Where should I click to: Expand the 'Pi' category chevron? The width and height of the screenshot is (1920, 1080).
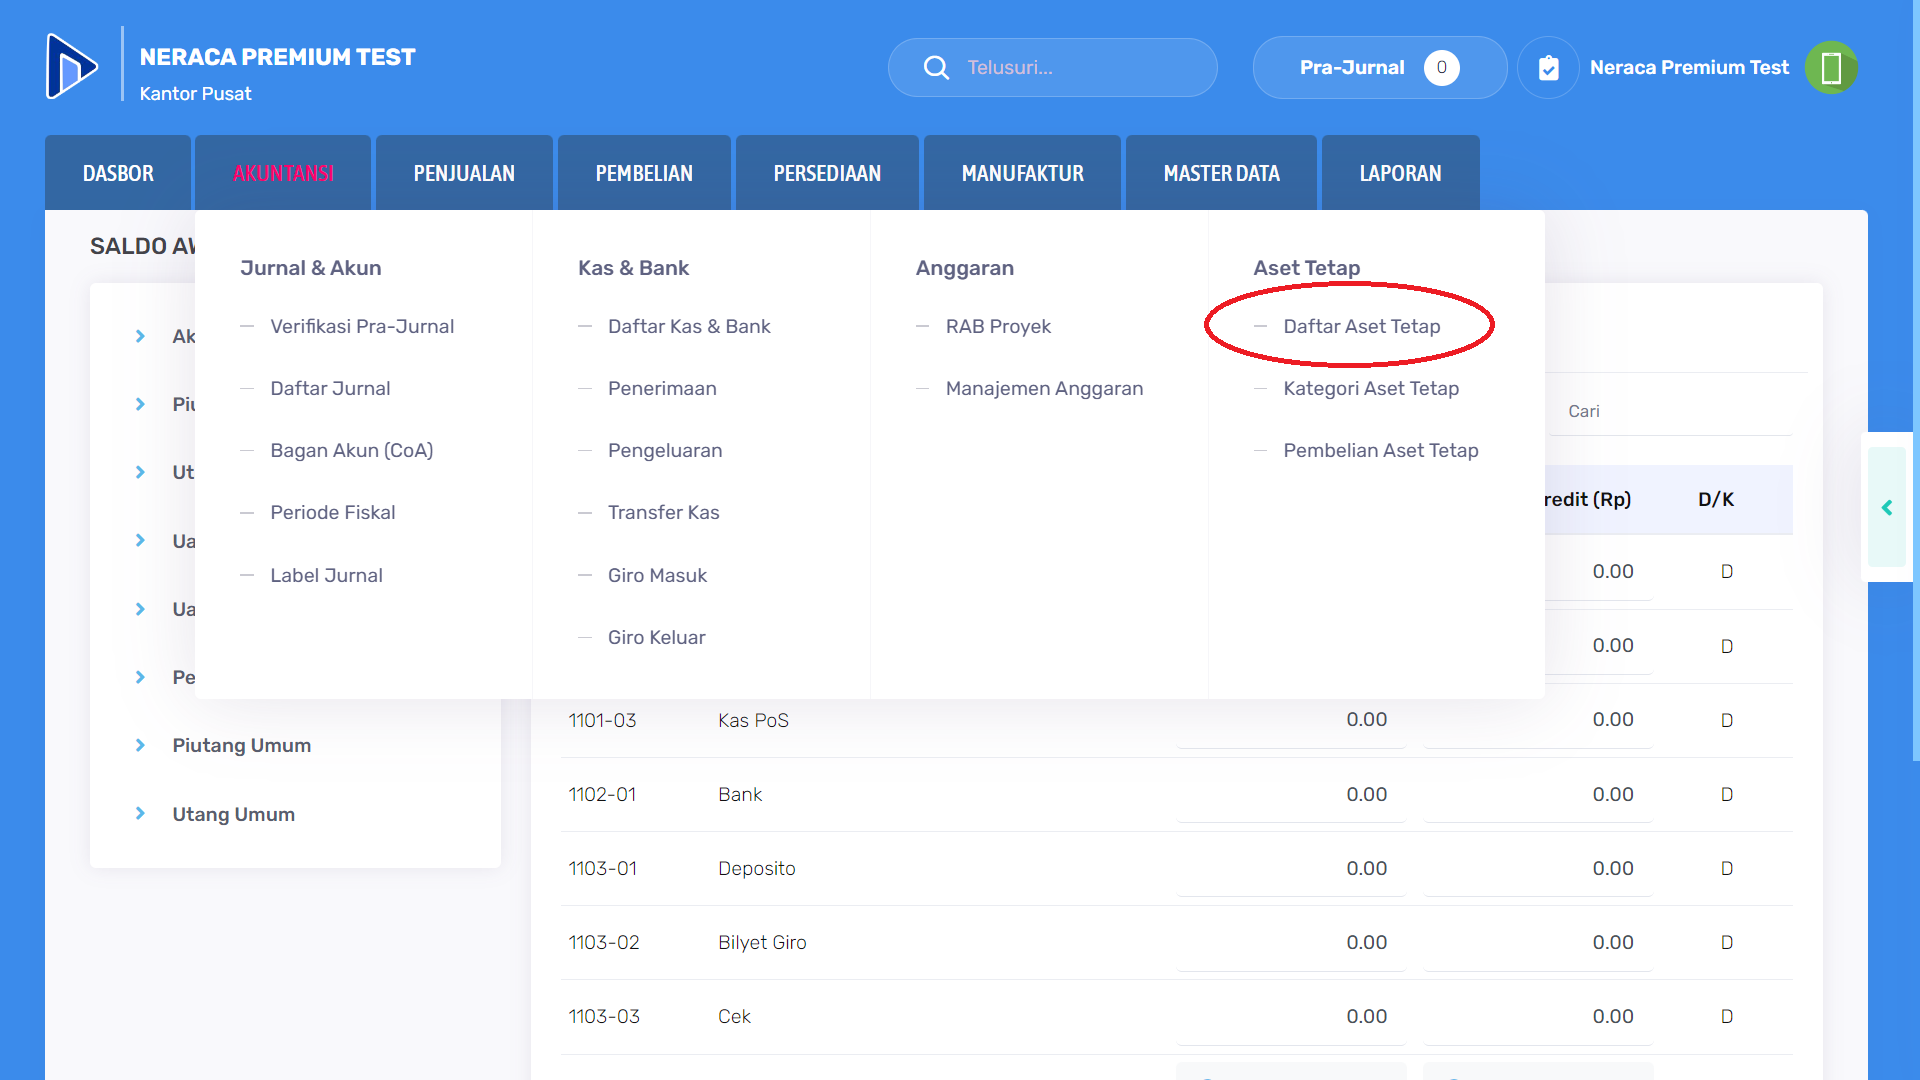click(x=140, y=404)
